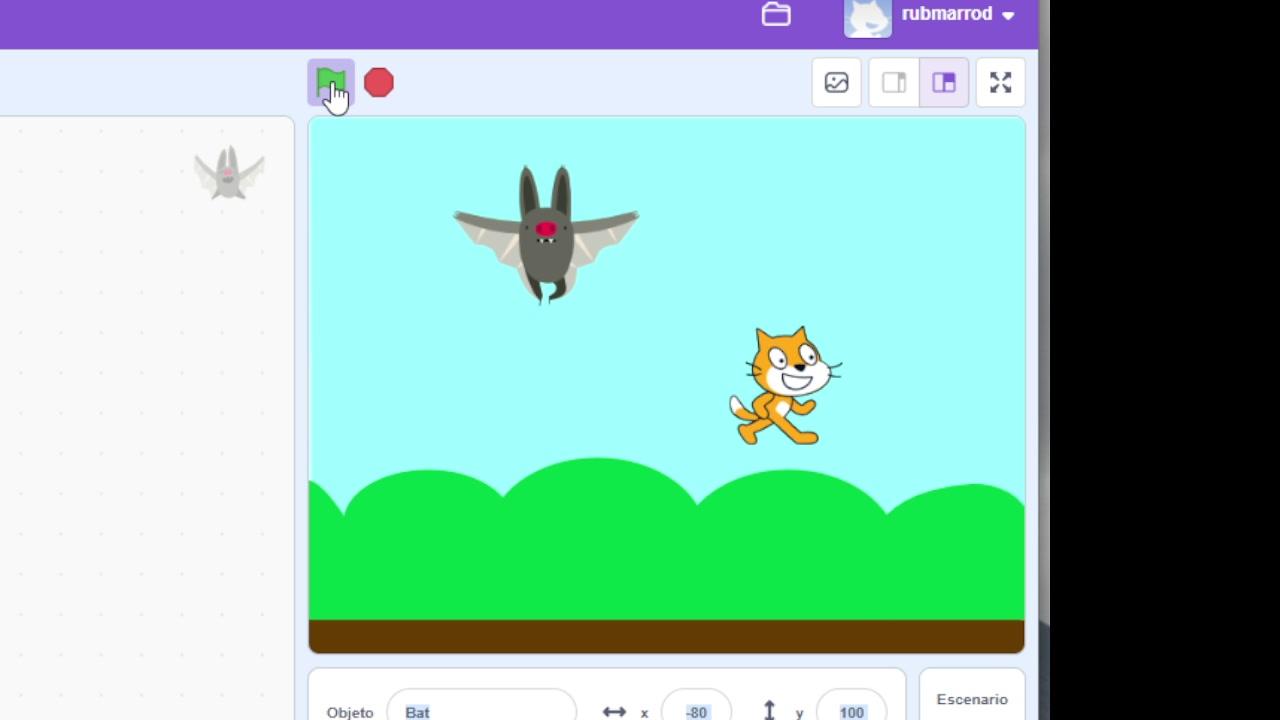This screenshot has height=720, width=1280.
Task: Enter full screen stage mode
Action: [1001, 82]
